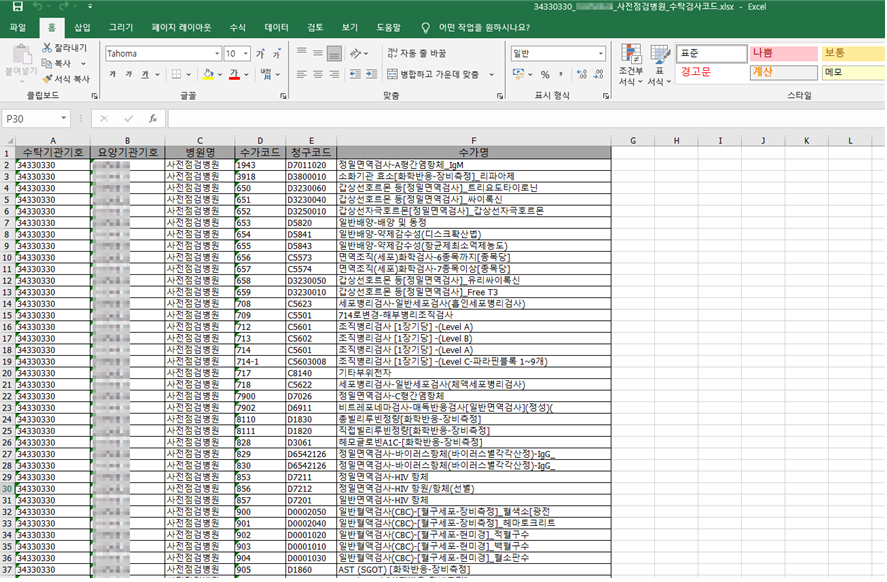Screen dimensions: 887x582
Task: Open the Name Box dropdown arrow
Action: [83, 118]
